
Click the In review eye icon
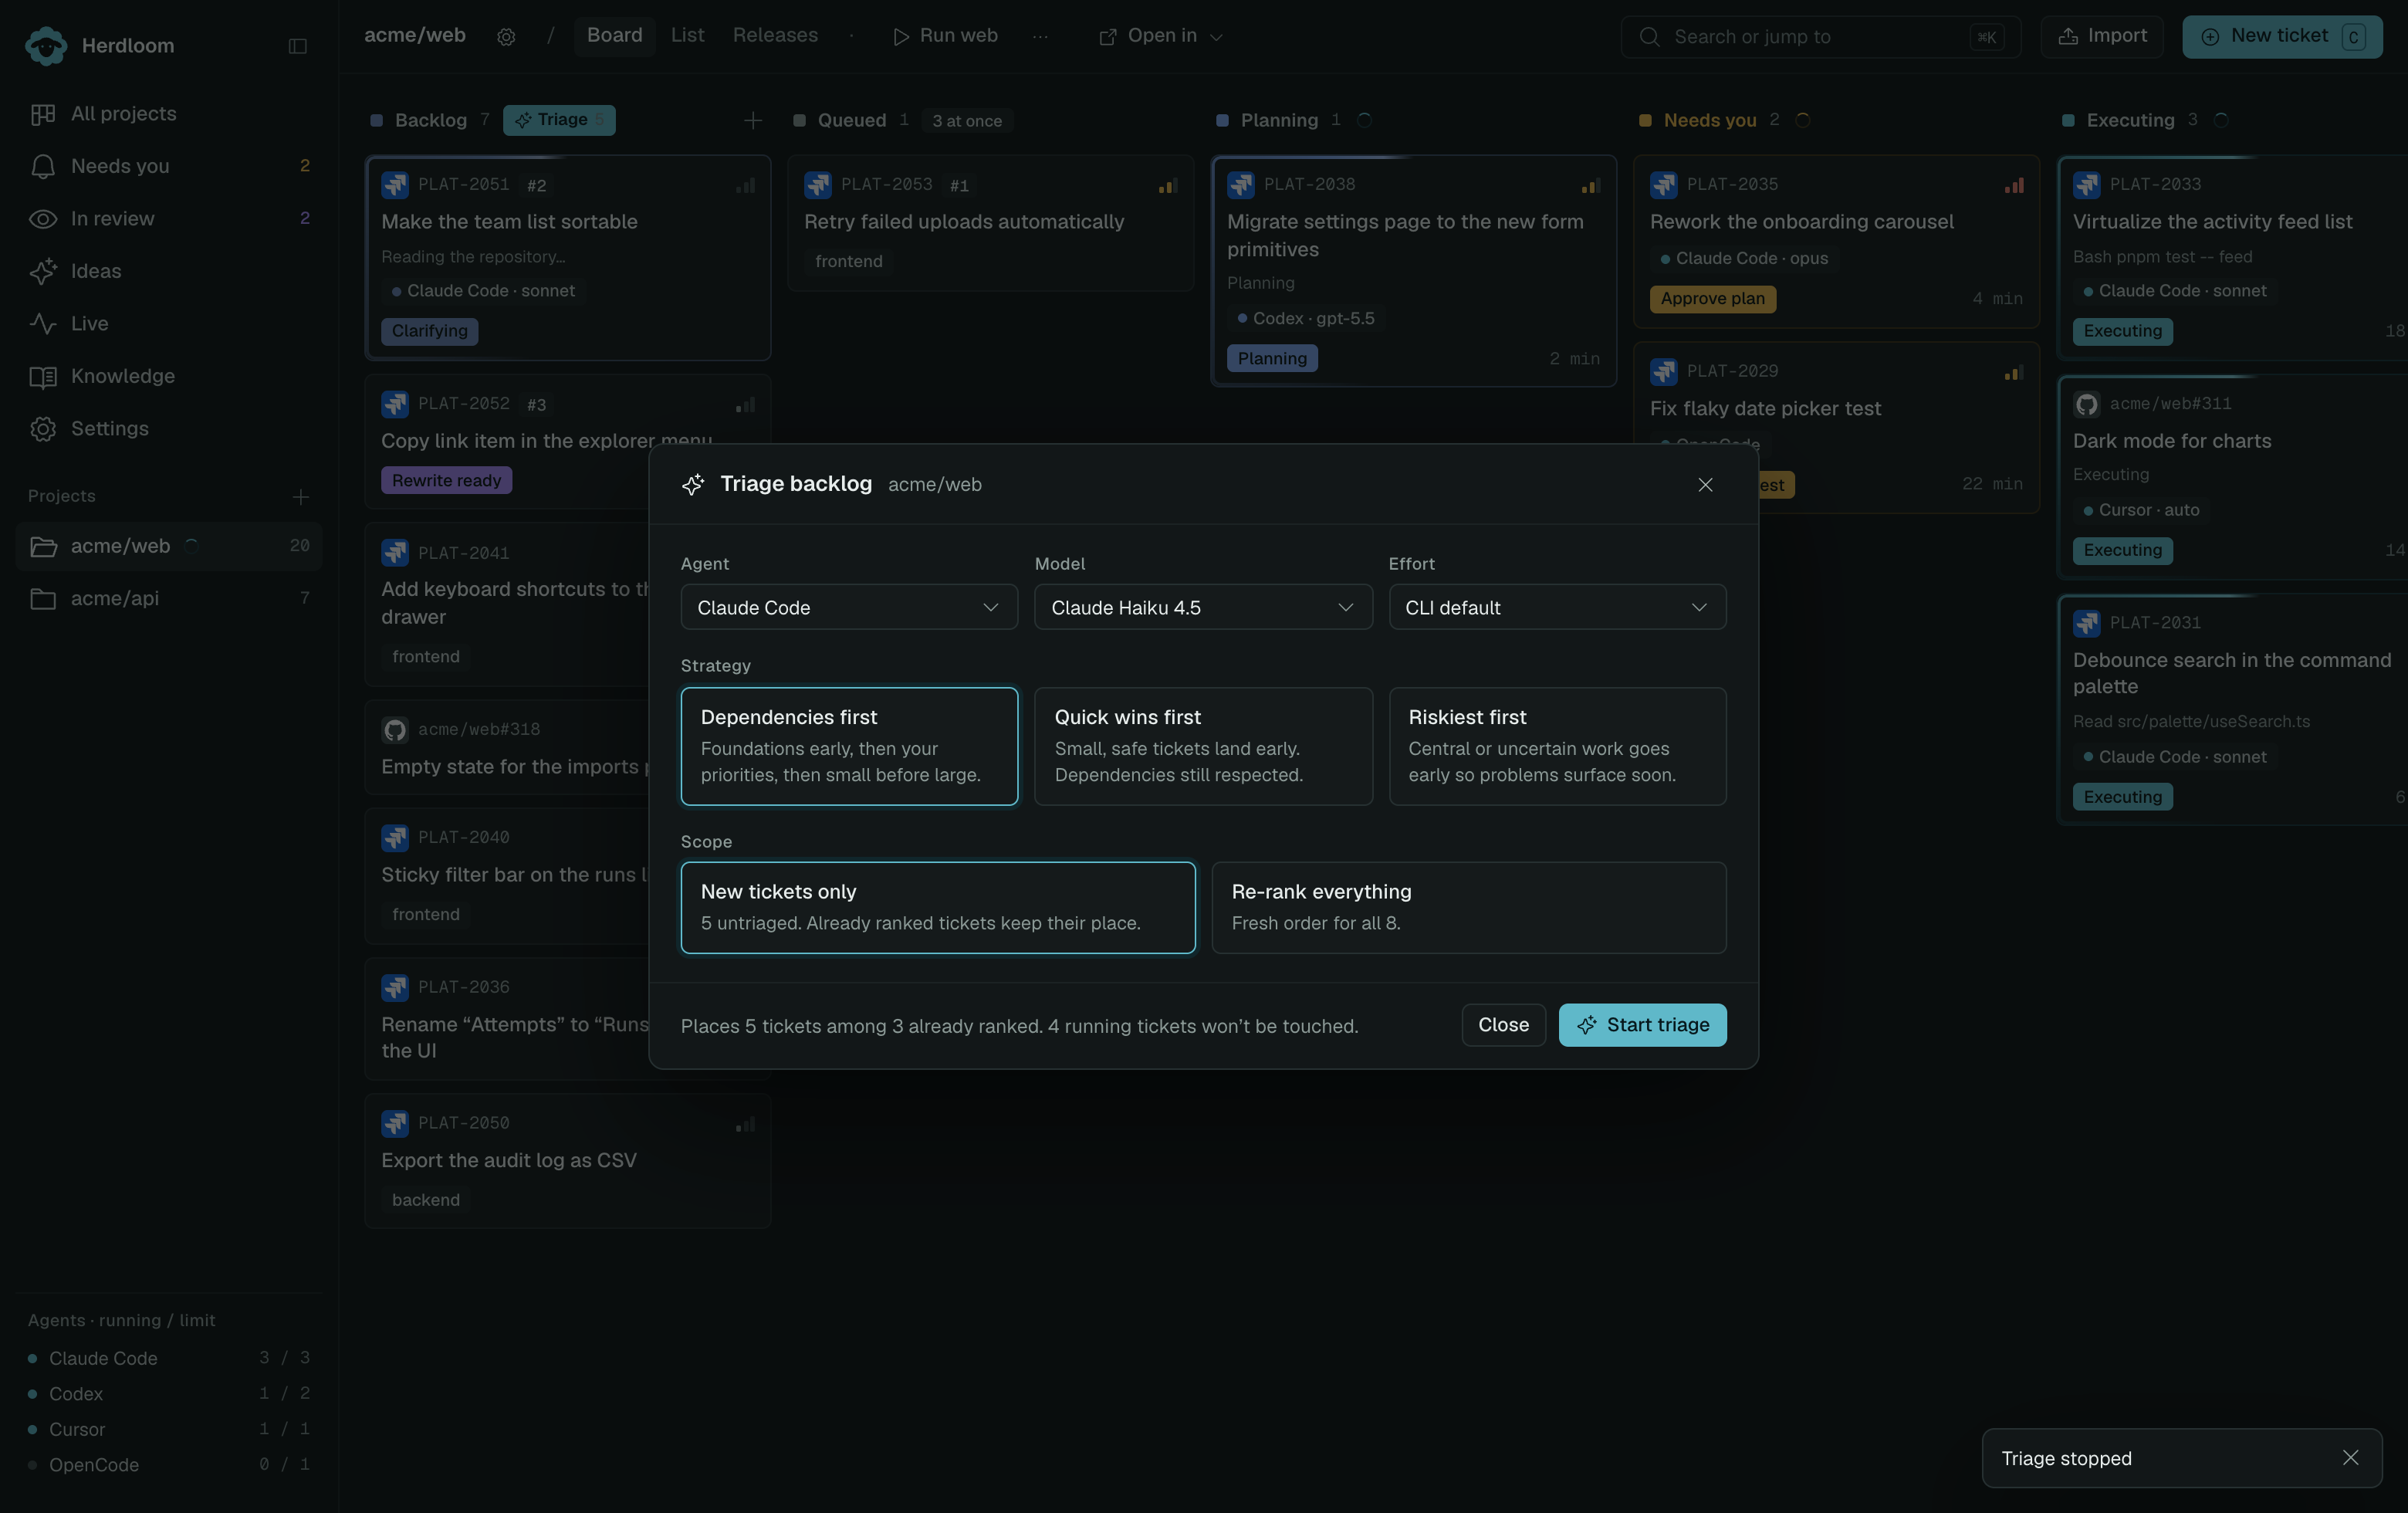(x=43, y=219)
